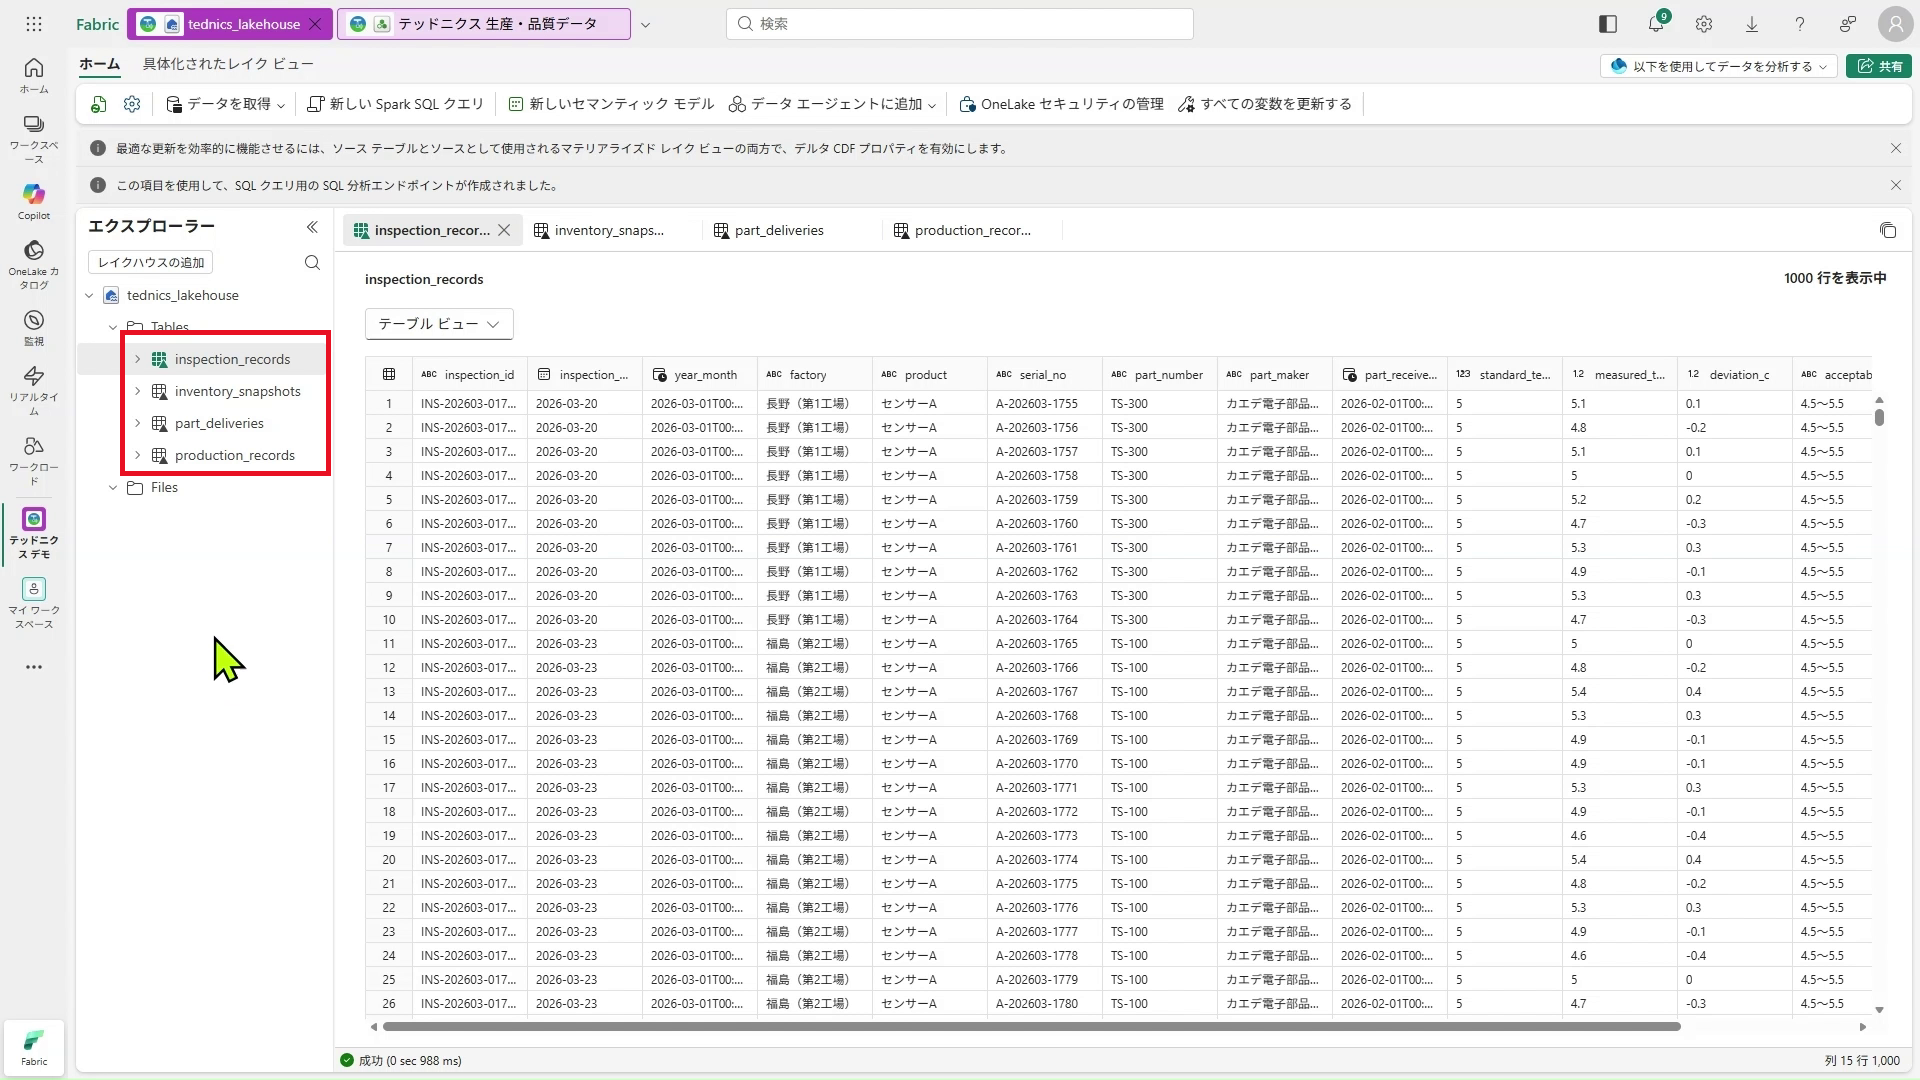
Task: Click レイクハウスの追加 button
Action: click(151, 262)
